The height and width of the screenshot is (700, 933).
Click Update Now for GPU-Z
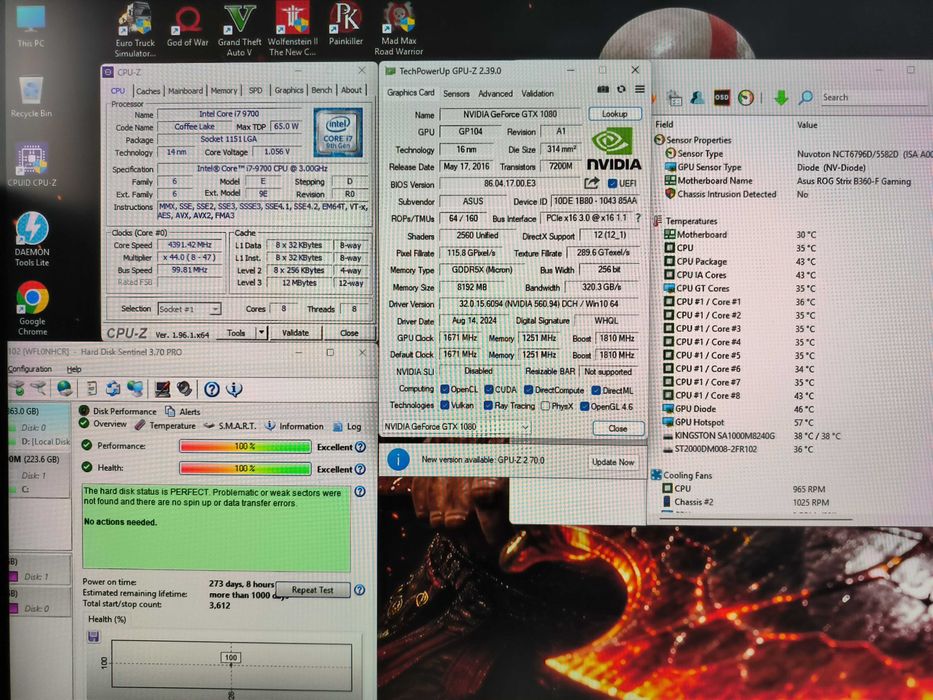tap(612, 462)
